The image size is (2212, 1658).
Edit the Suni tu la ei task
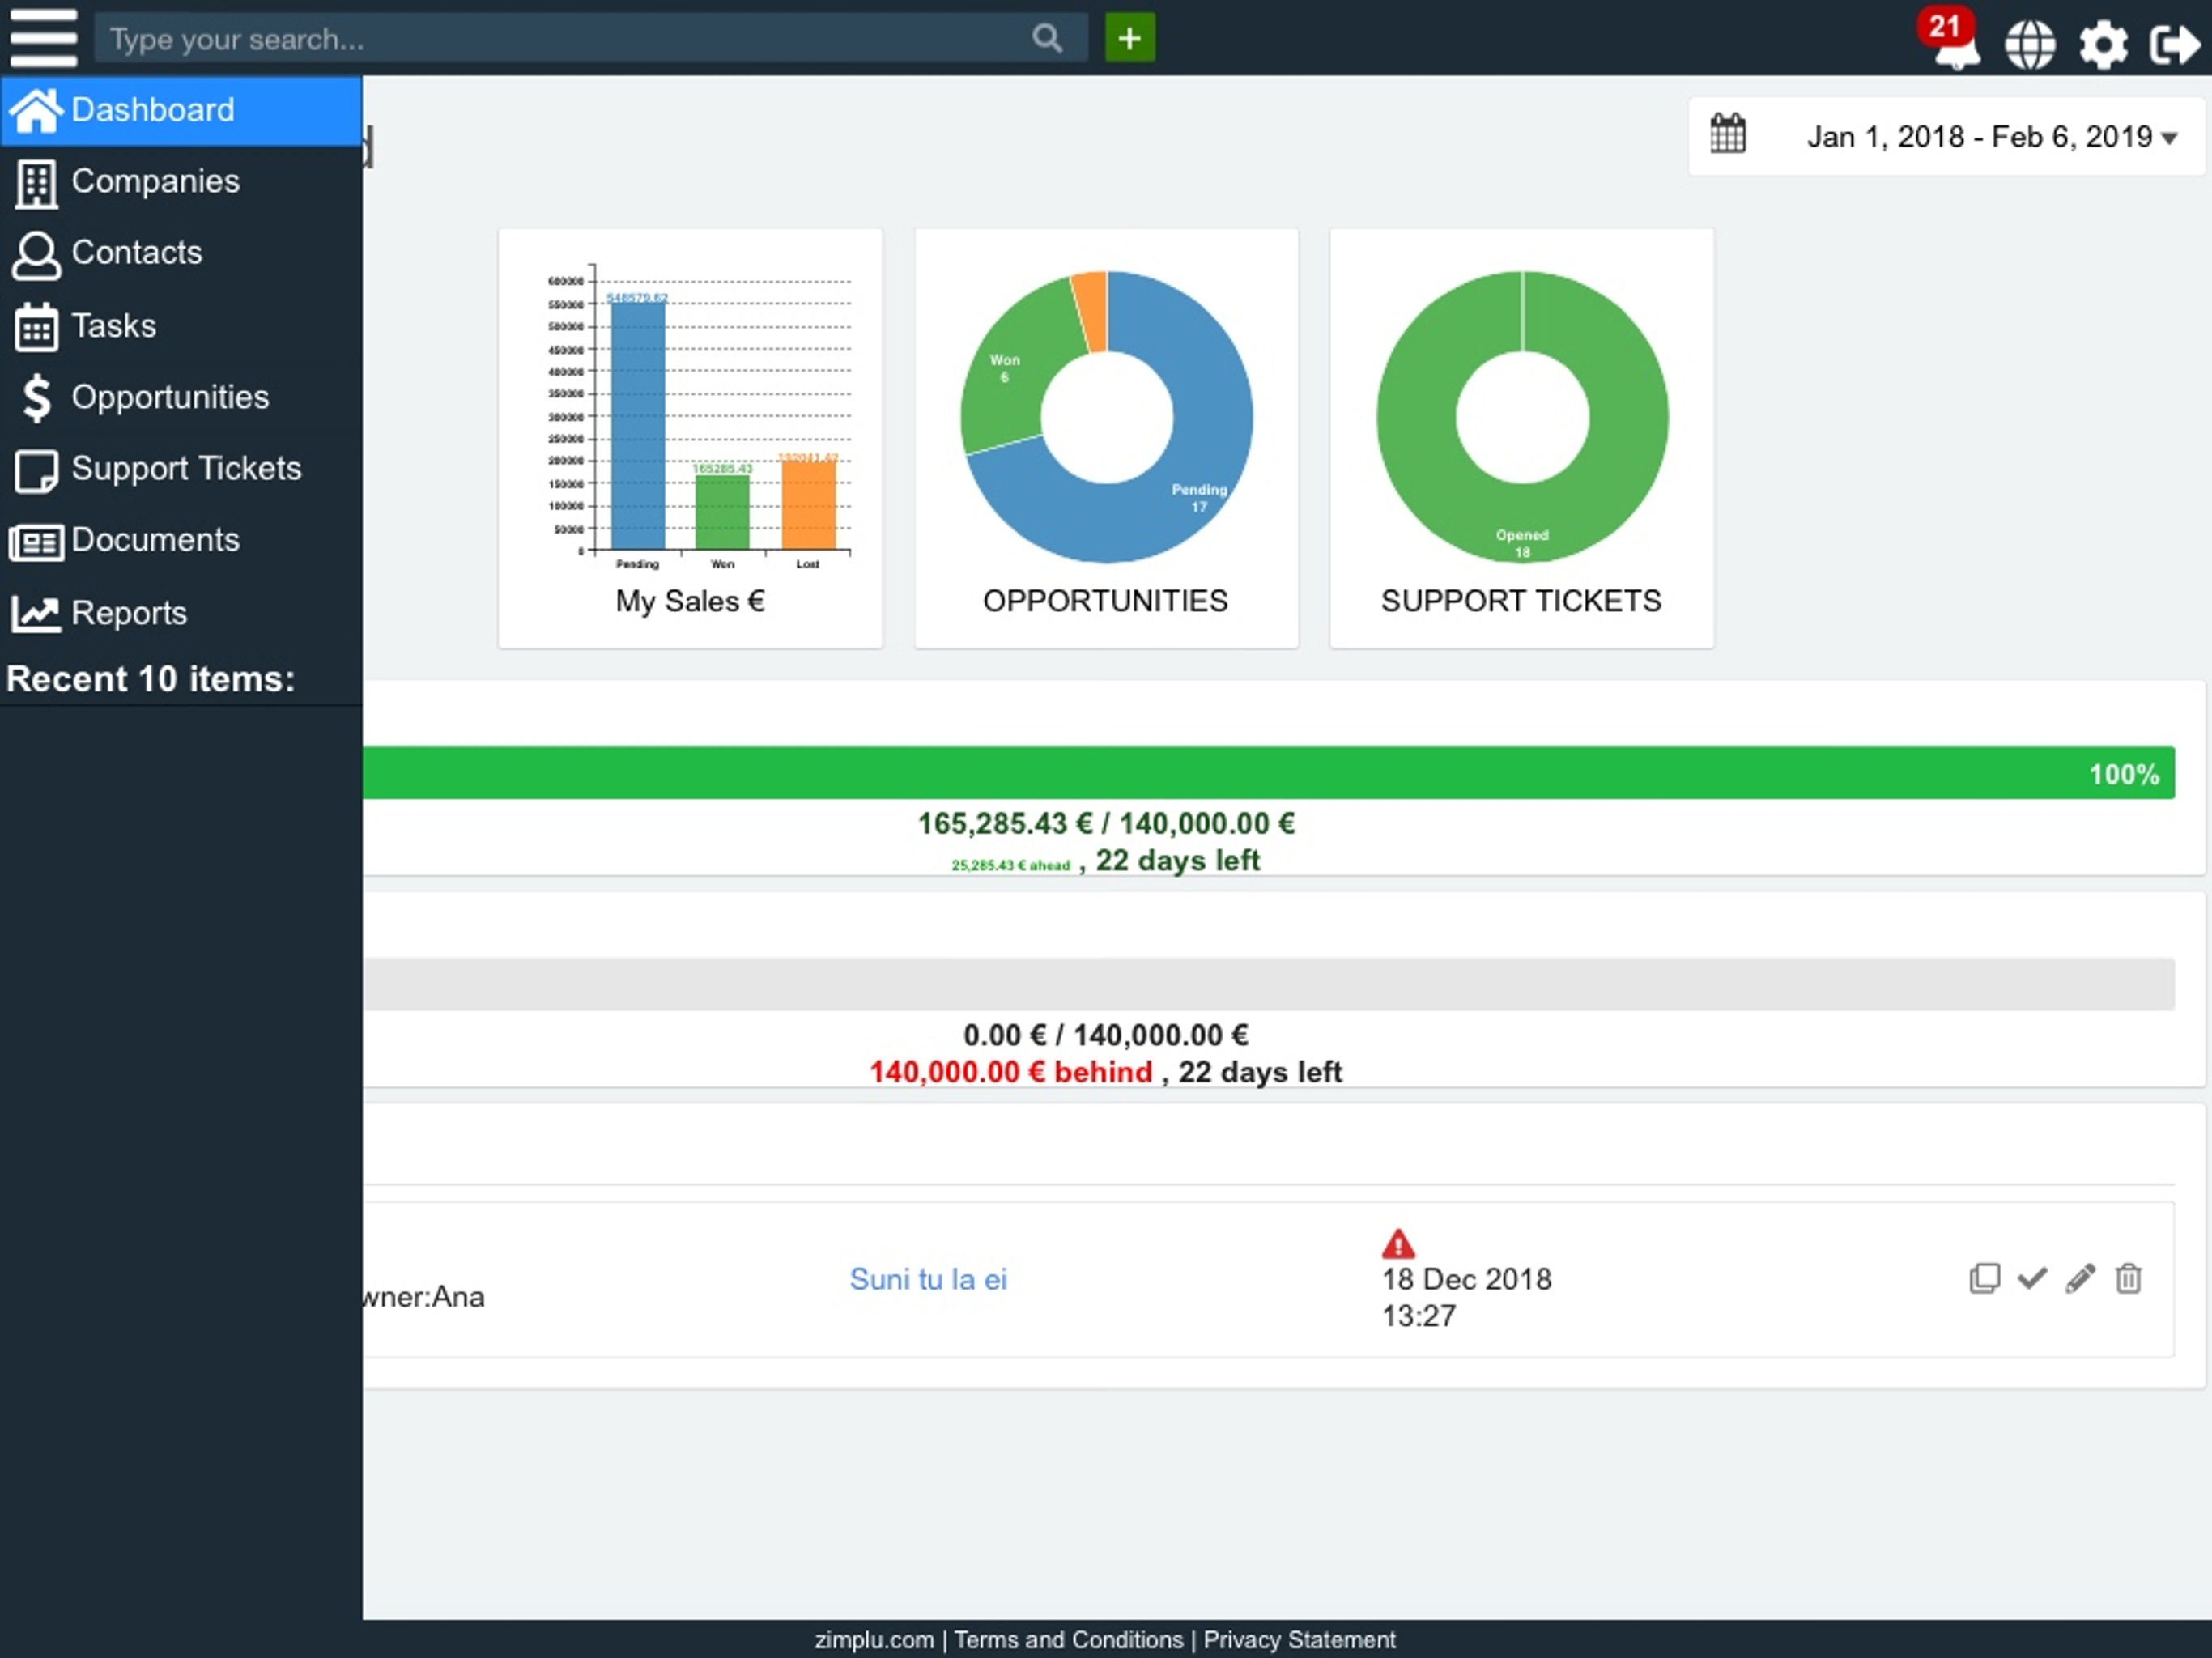2080,1278
